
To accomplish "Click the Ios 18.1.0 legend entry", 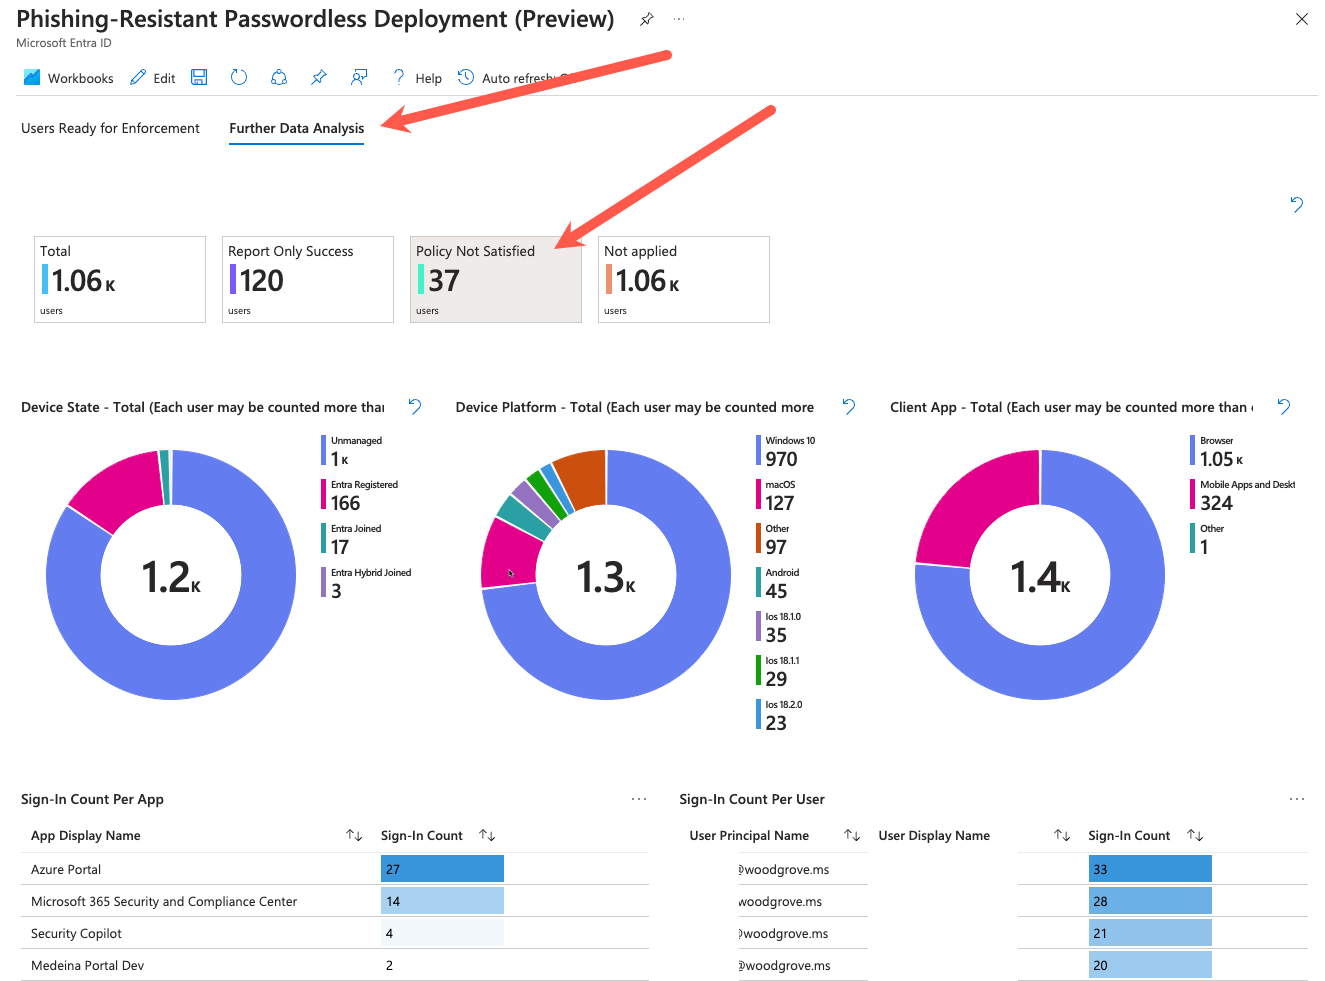I will point(779,627).
